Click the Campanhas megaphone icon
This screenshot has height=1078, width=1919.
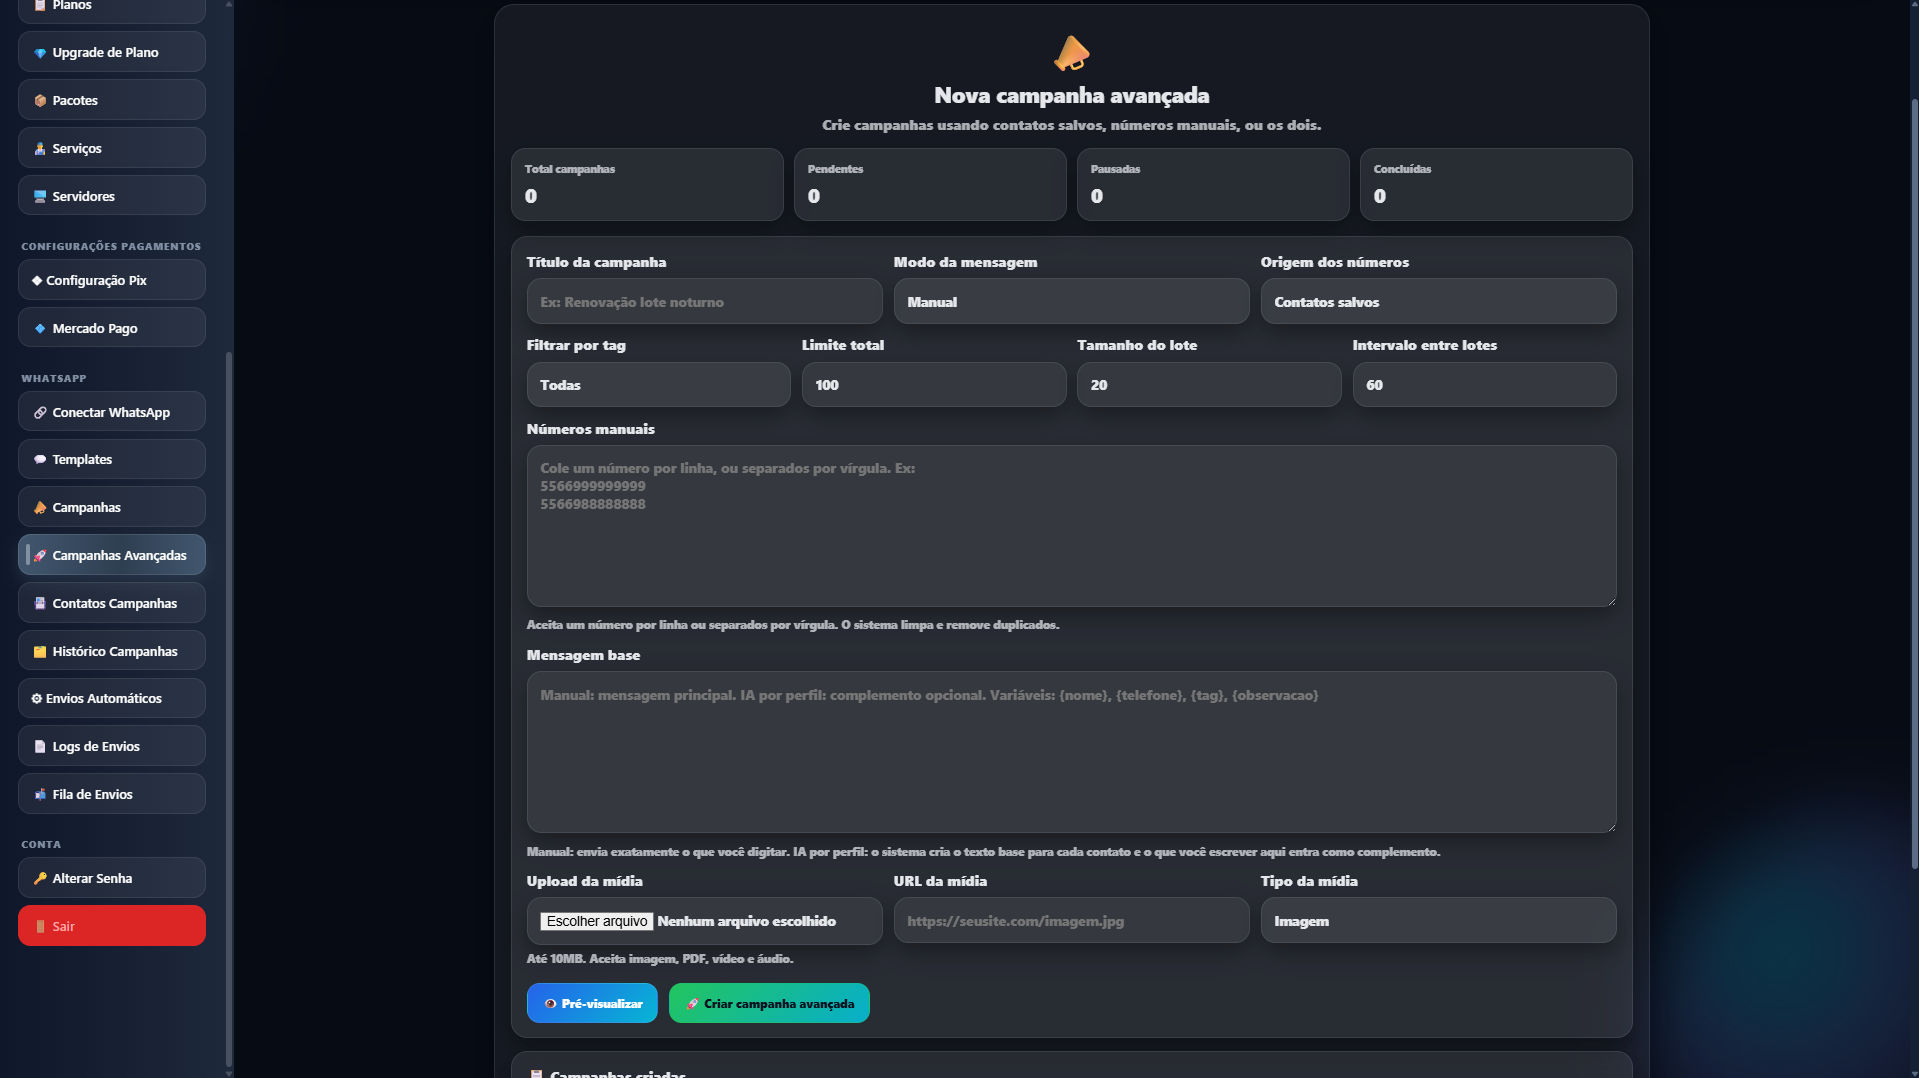coord(40,508)
